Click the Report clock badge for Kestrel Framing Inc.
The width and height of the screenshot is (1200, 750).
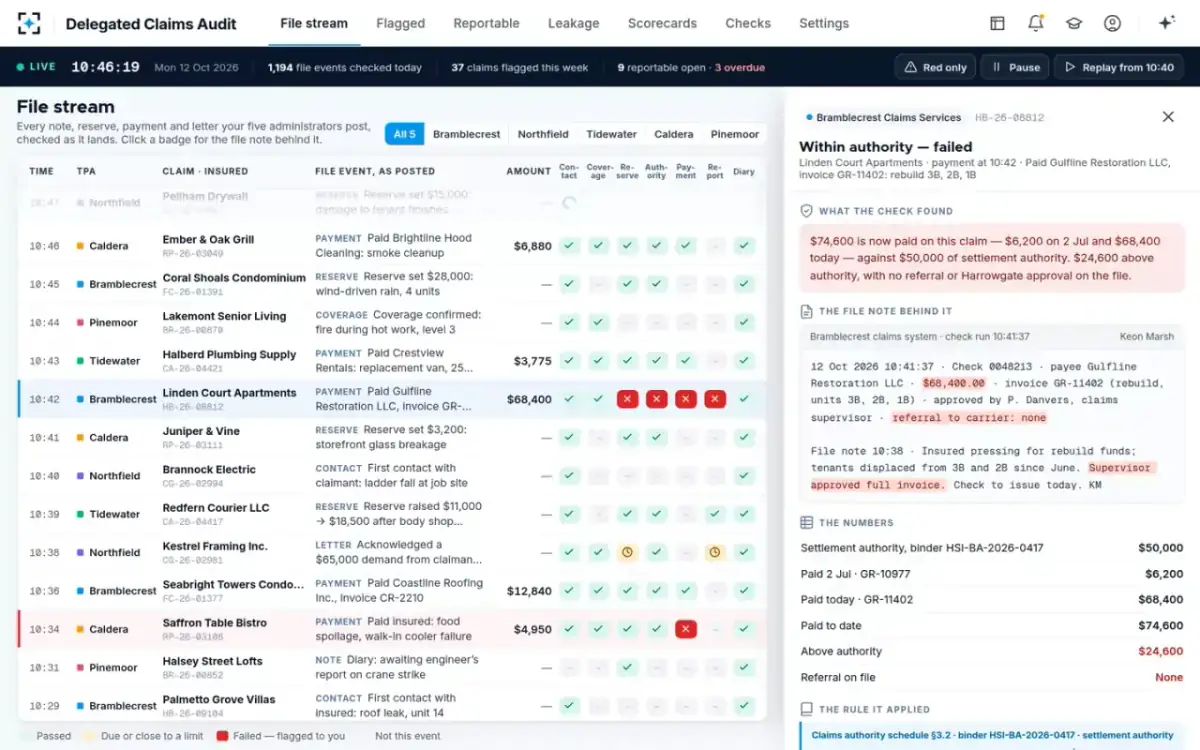click(714, 552)
